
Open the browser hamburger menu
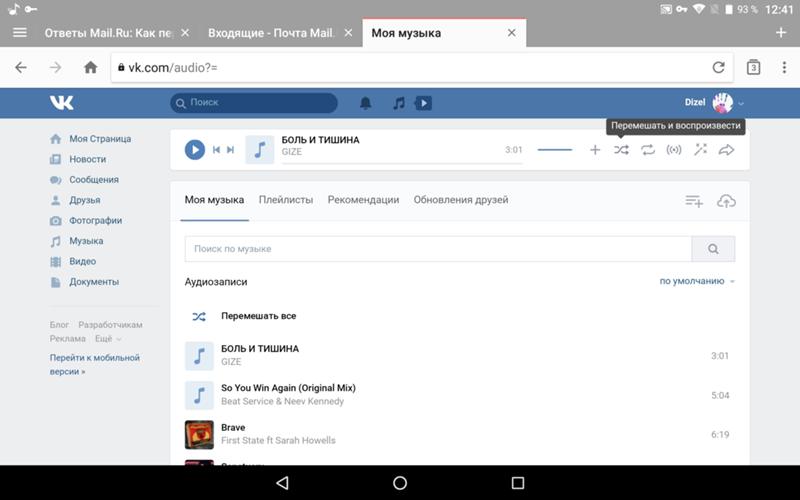pos(19,33)
